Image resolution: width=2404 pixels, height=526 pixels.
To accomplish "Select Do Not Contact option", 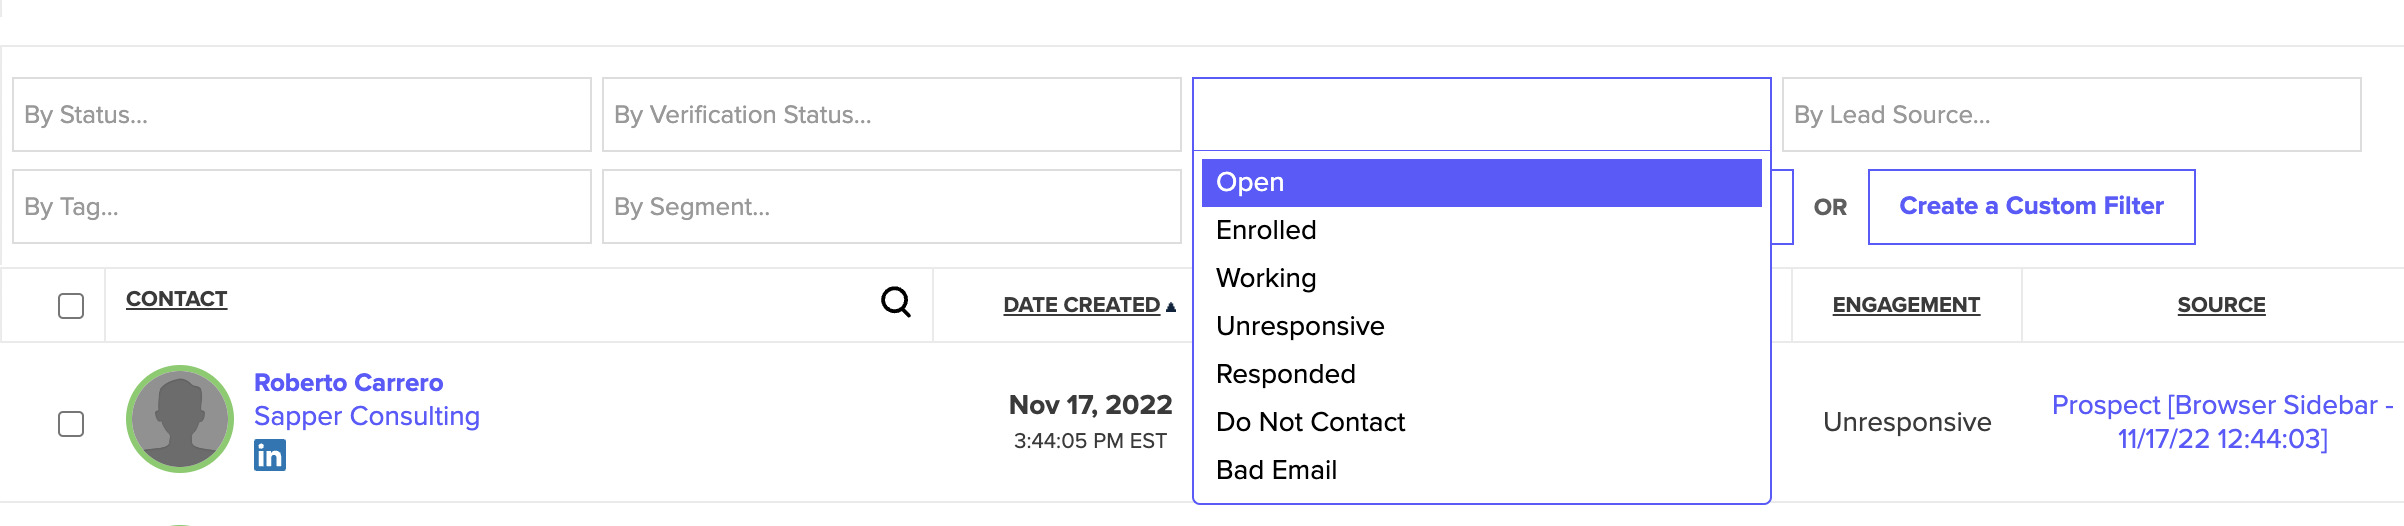I will 1482,423.
